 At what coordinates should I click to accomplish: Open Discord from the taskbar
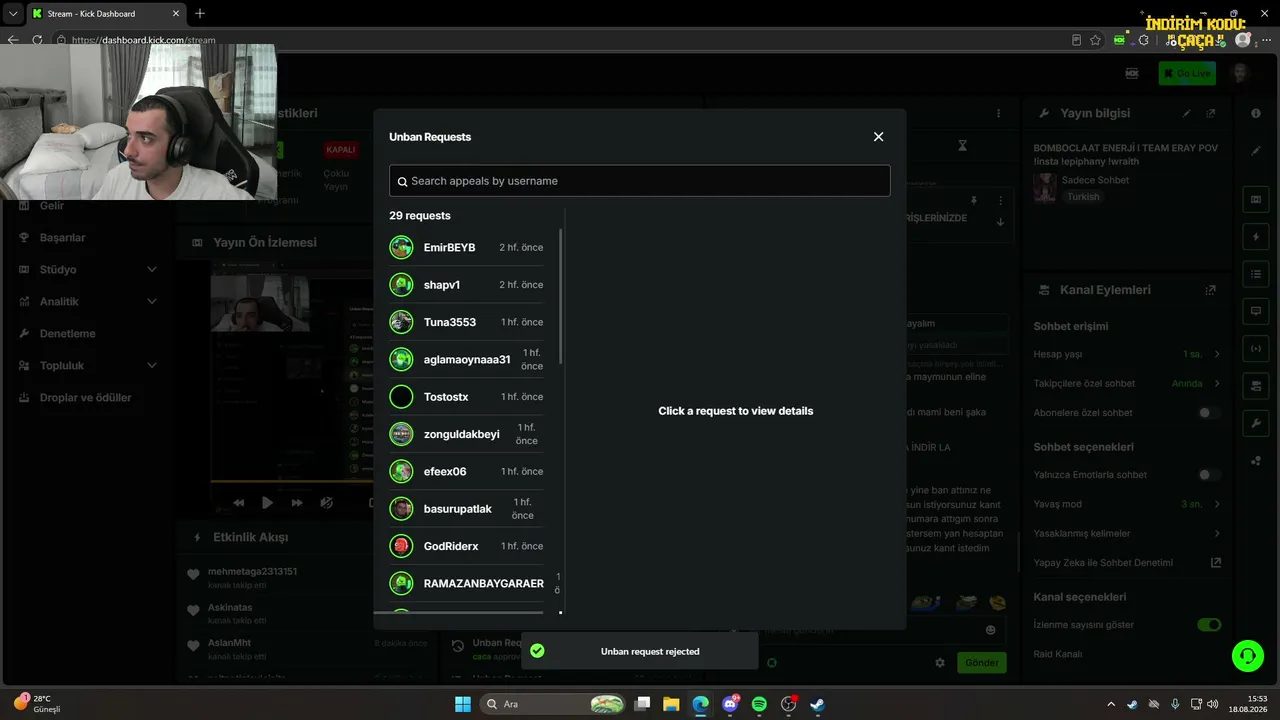730,704
